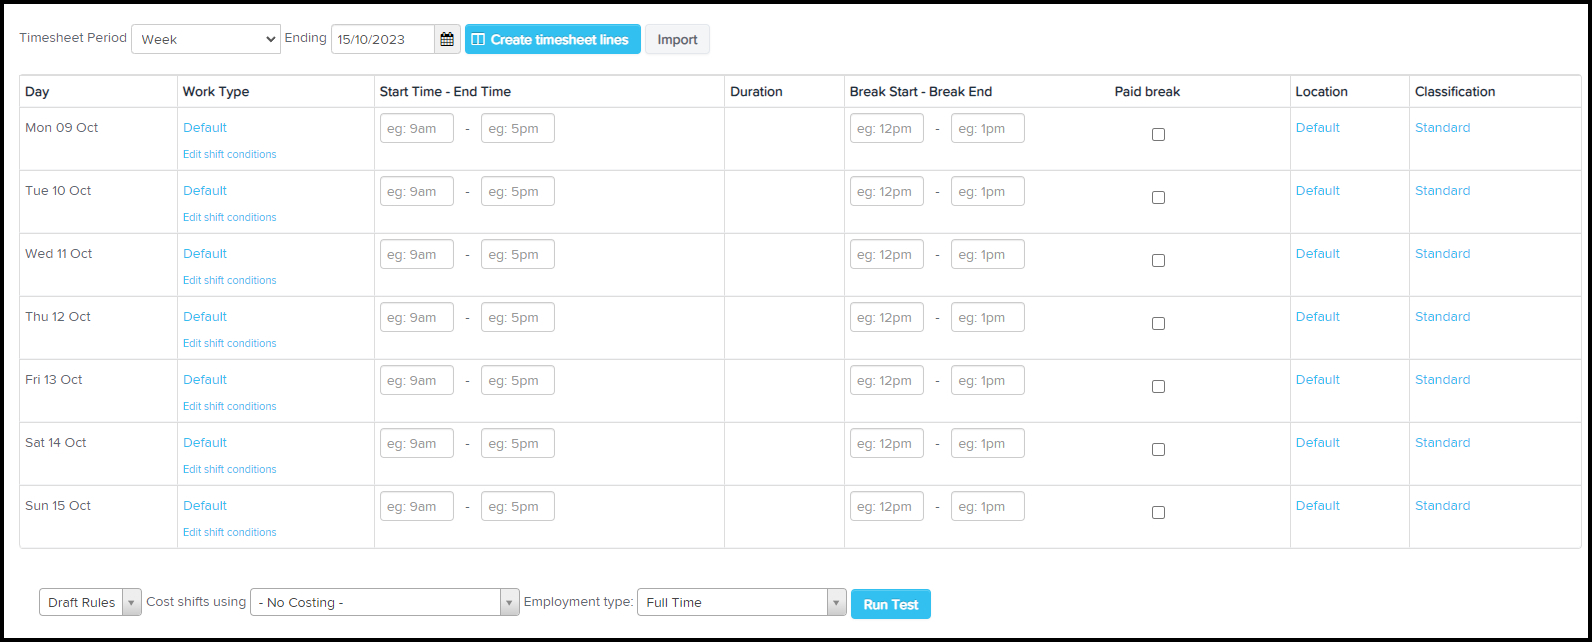Open the calendar icon beside Ending date
Viewport: 1592px width, 642px height.
[447, 40]
